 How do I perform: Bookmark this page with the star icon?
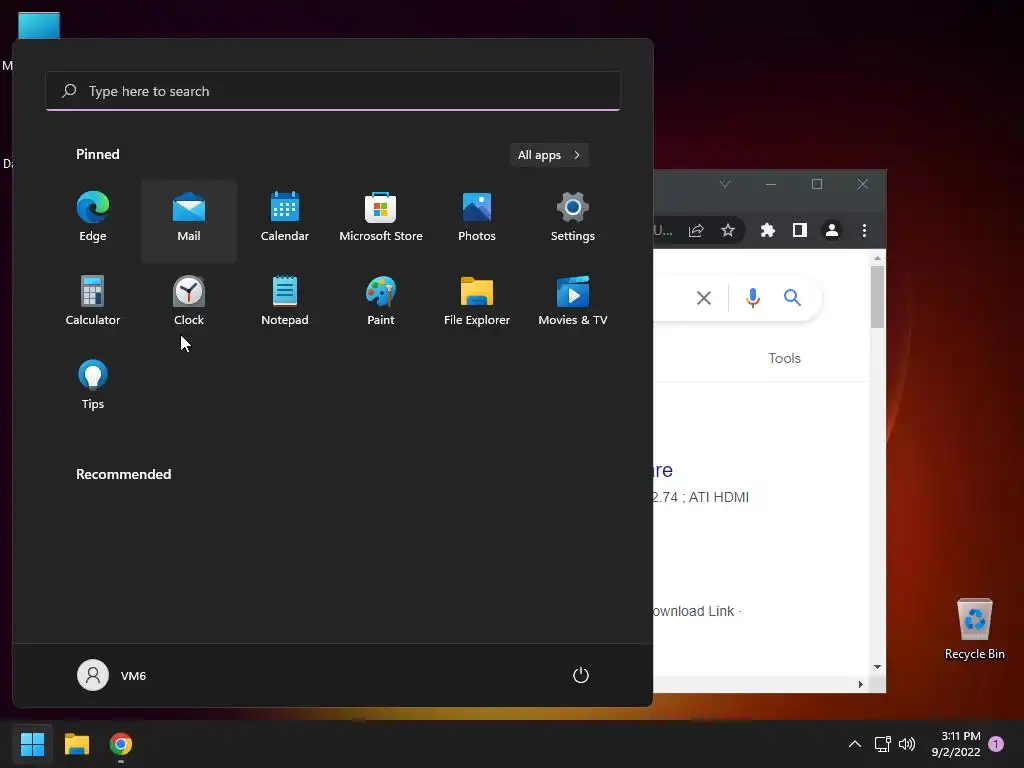tap(728, 230)
